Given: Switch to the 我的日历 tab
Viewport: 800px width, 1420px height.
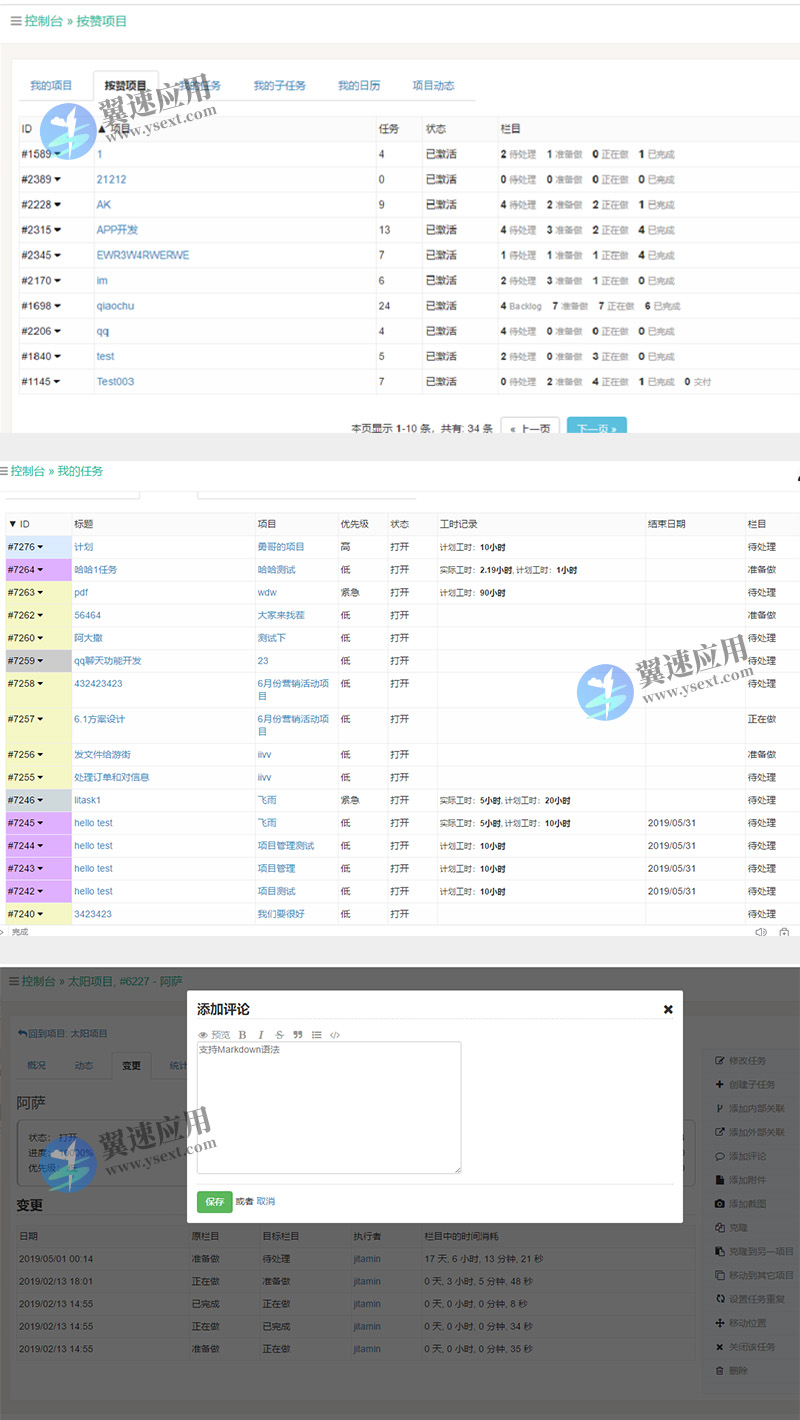Looking at the screenshot, I should 359,86.
